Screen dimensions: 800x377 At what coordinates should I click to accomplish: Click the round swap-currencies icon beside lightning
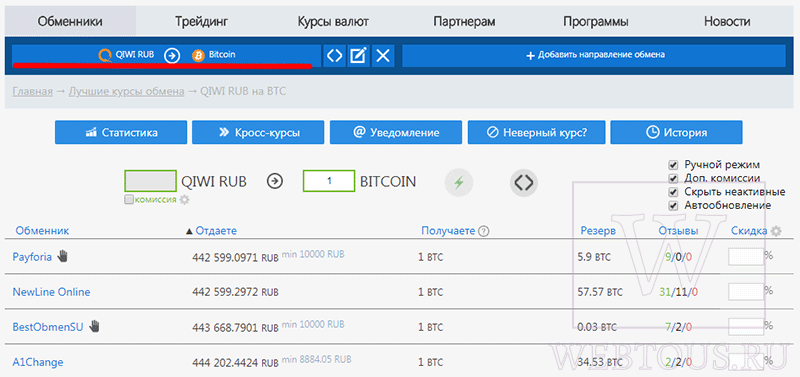(x=524, y=182)
